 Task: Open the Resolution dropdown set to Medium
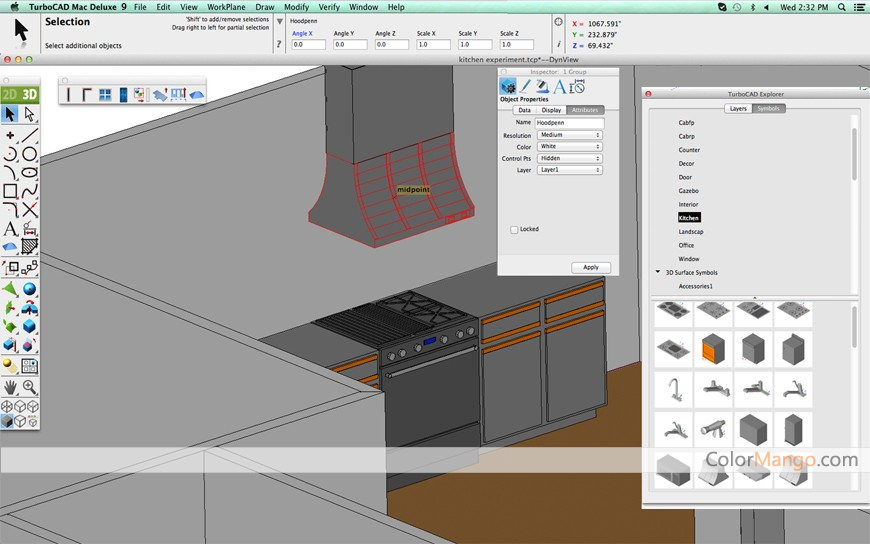(569, 135)
